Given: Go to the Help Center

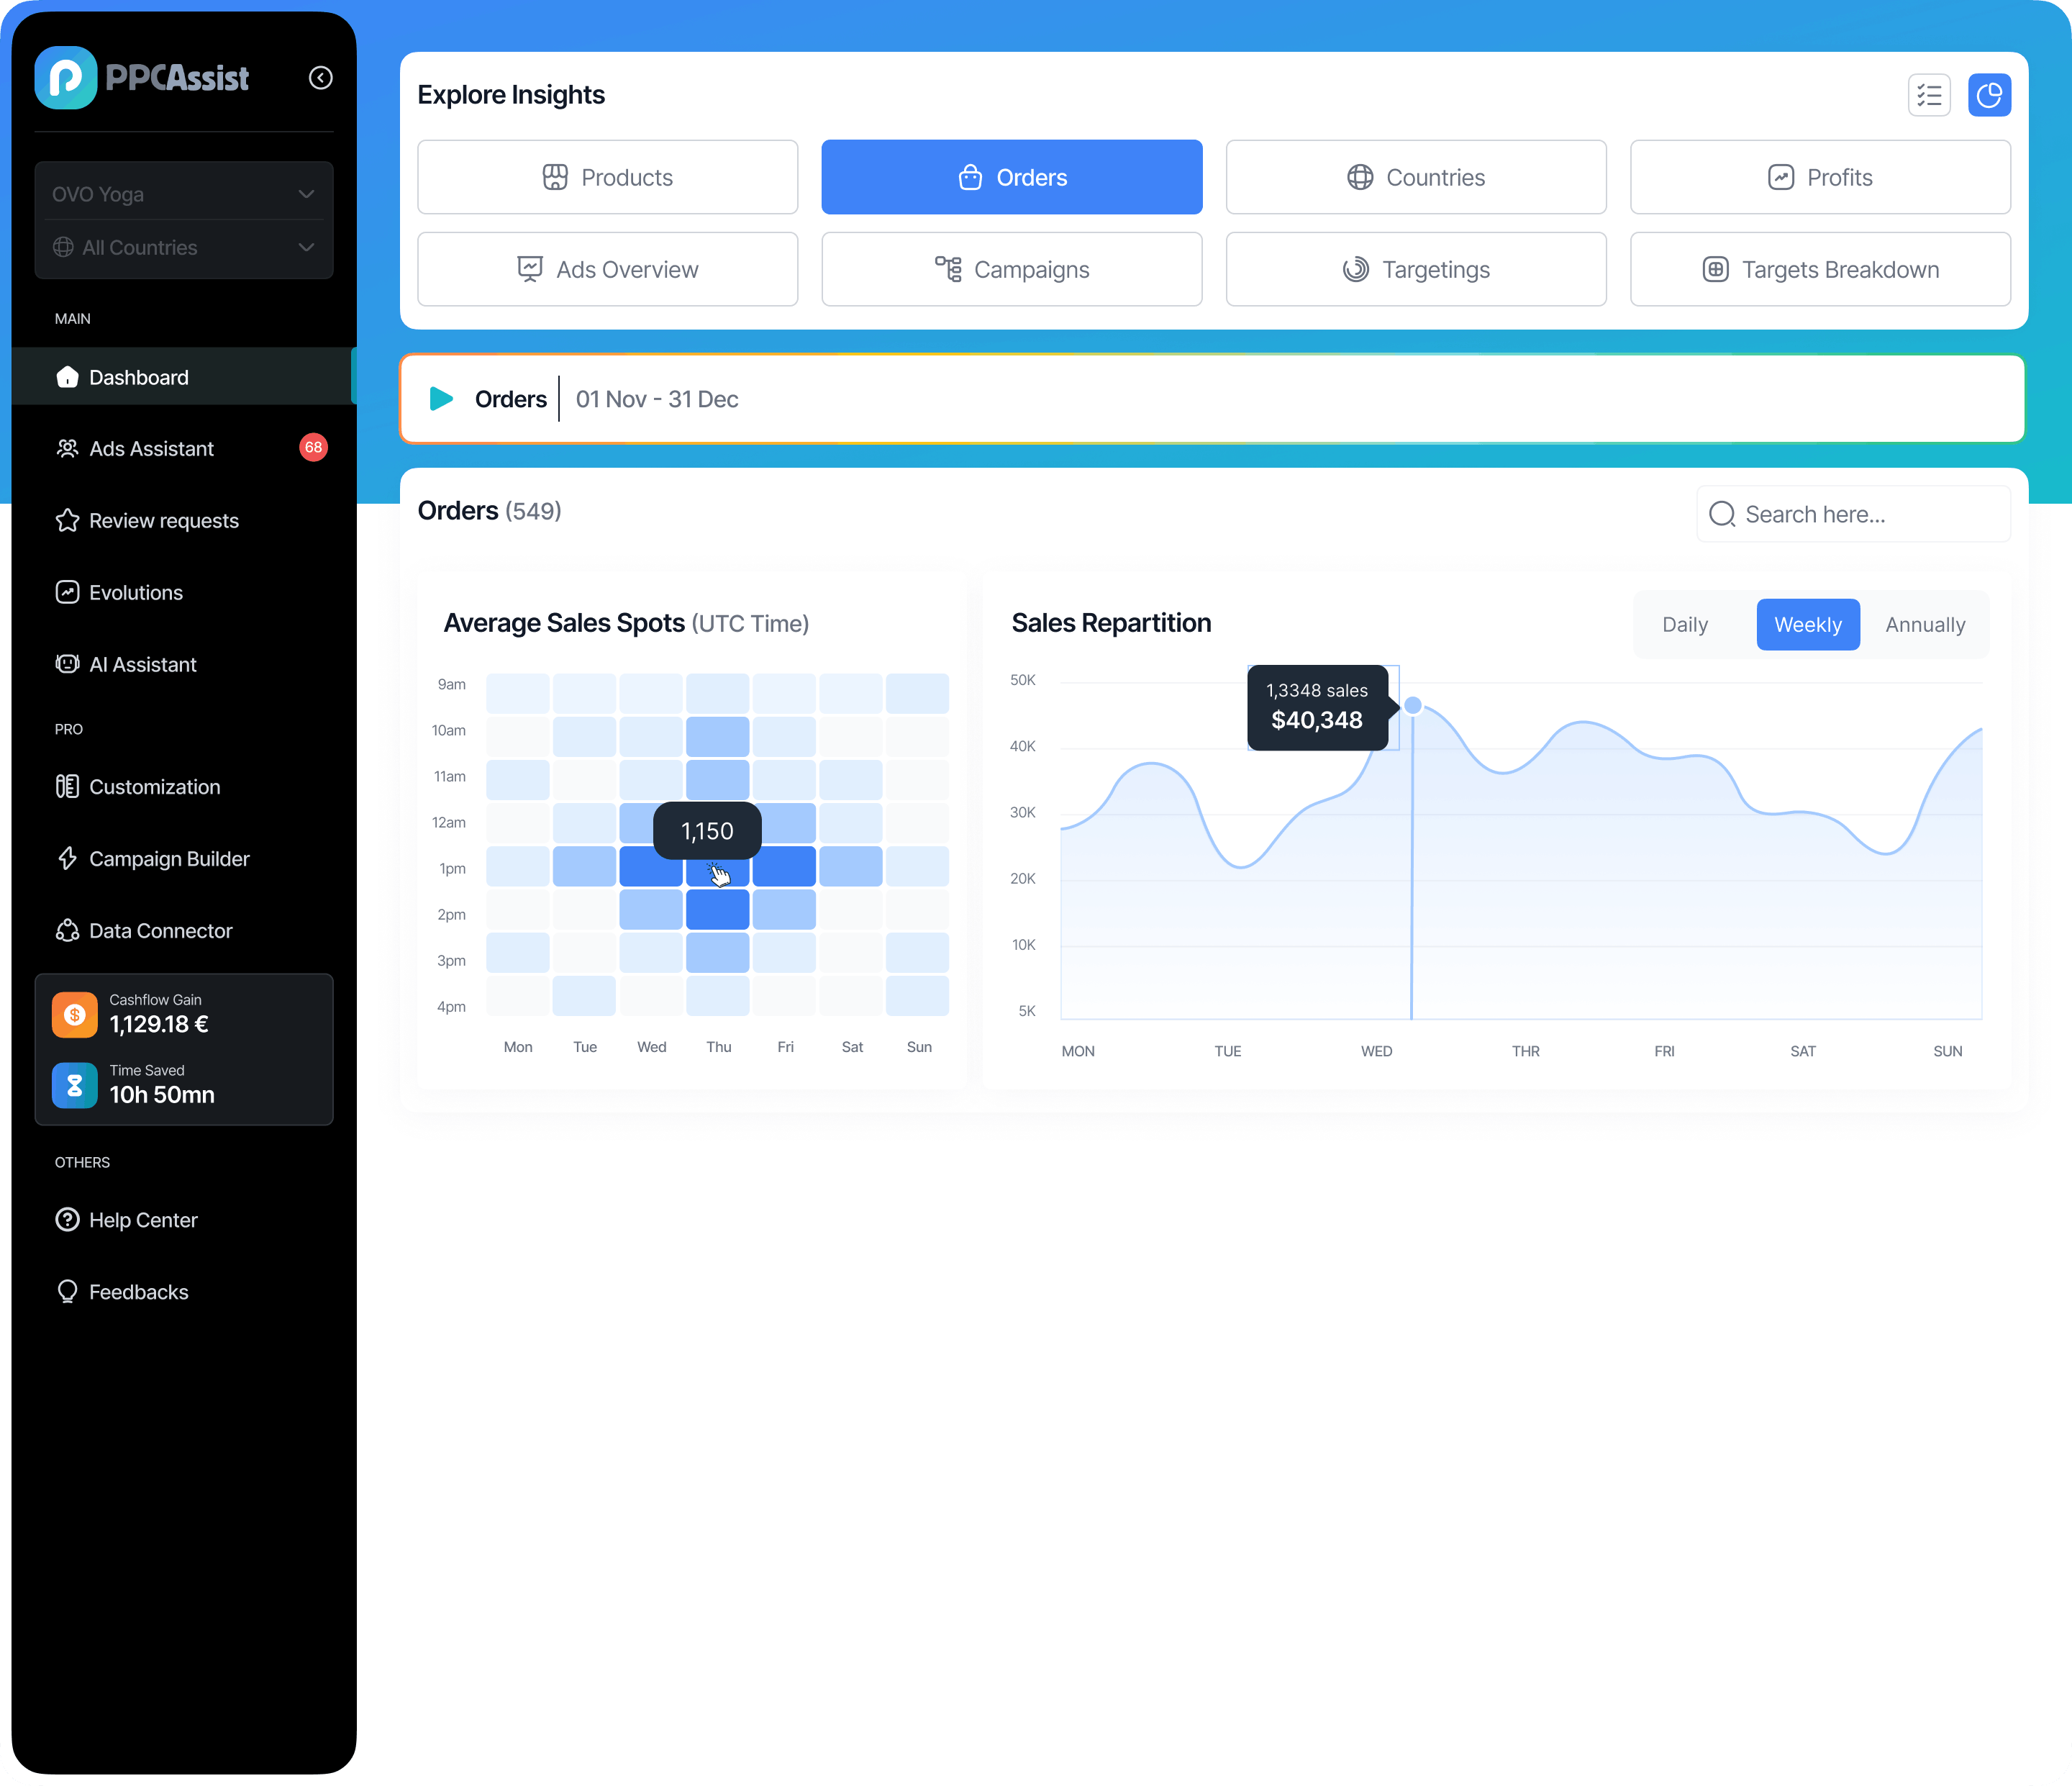Looking at the screenshot, I should [143, 1220].
